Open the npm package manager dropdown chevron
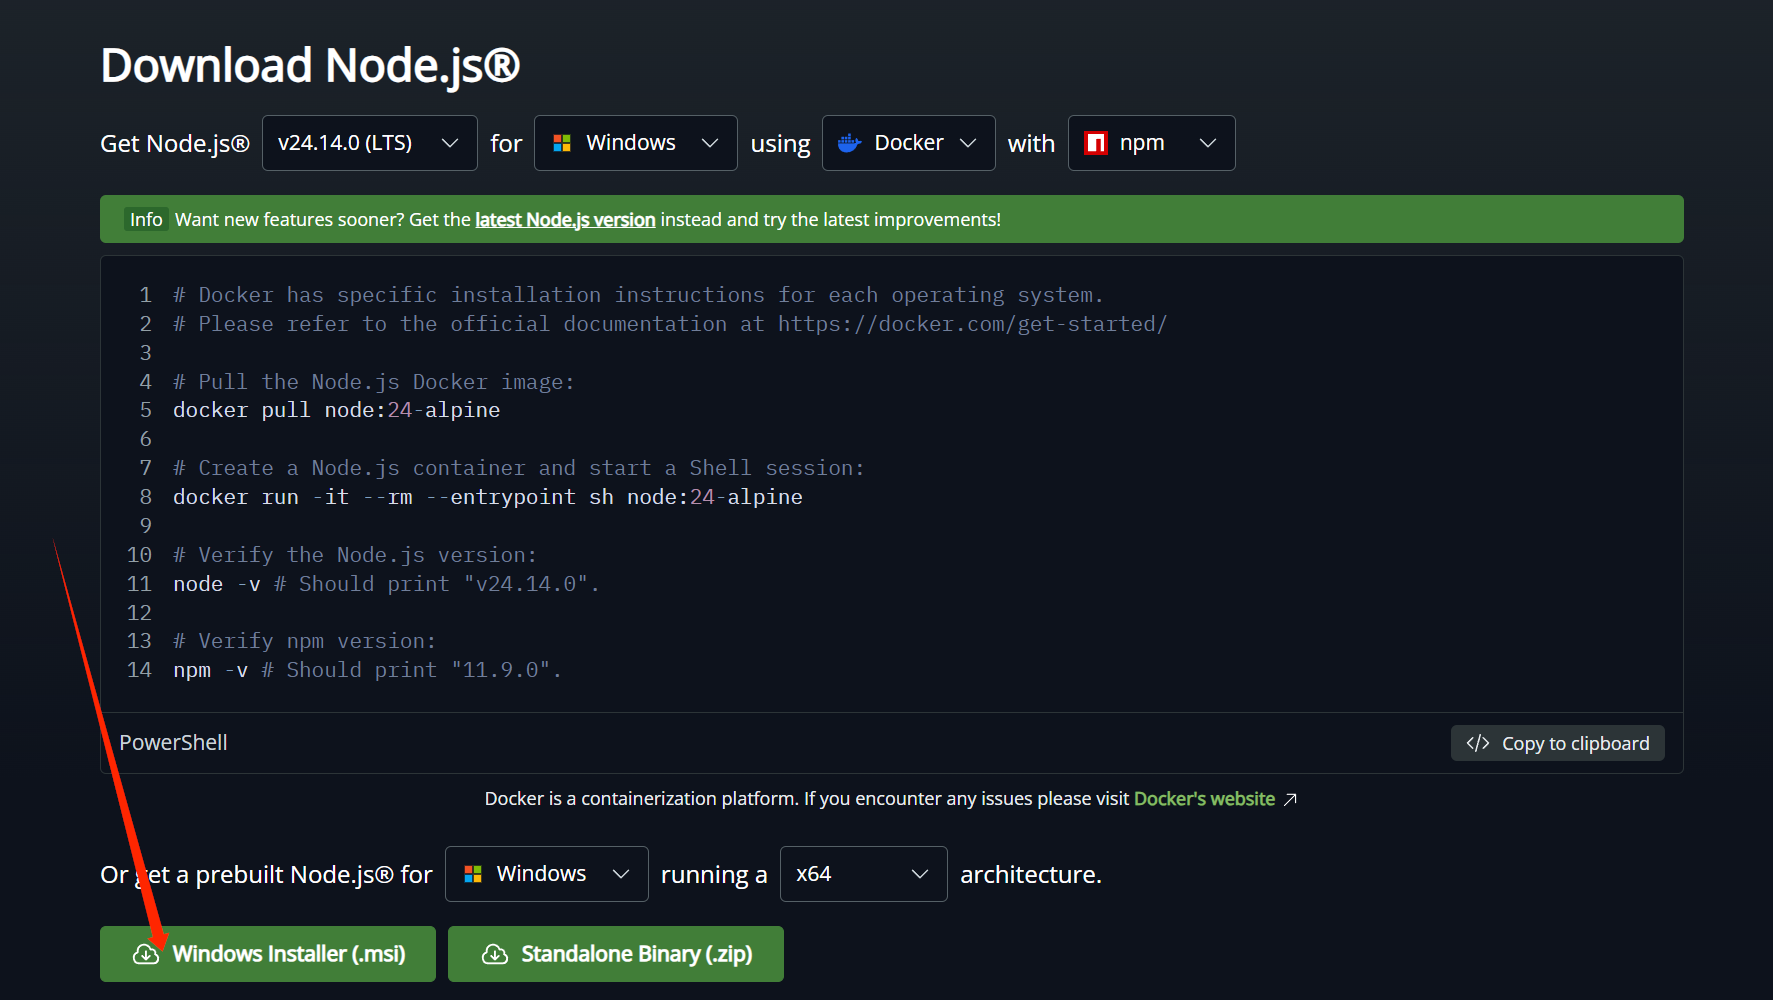The width and height of the screenshot is (1773, 1000). click(1208, 143)
